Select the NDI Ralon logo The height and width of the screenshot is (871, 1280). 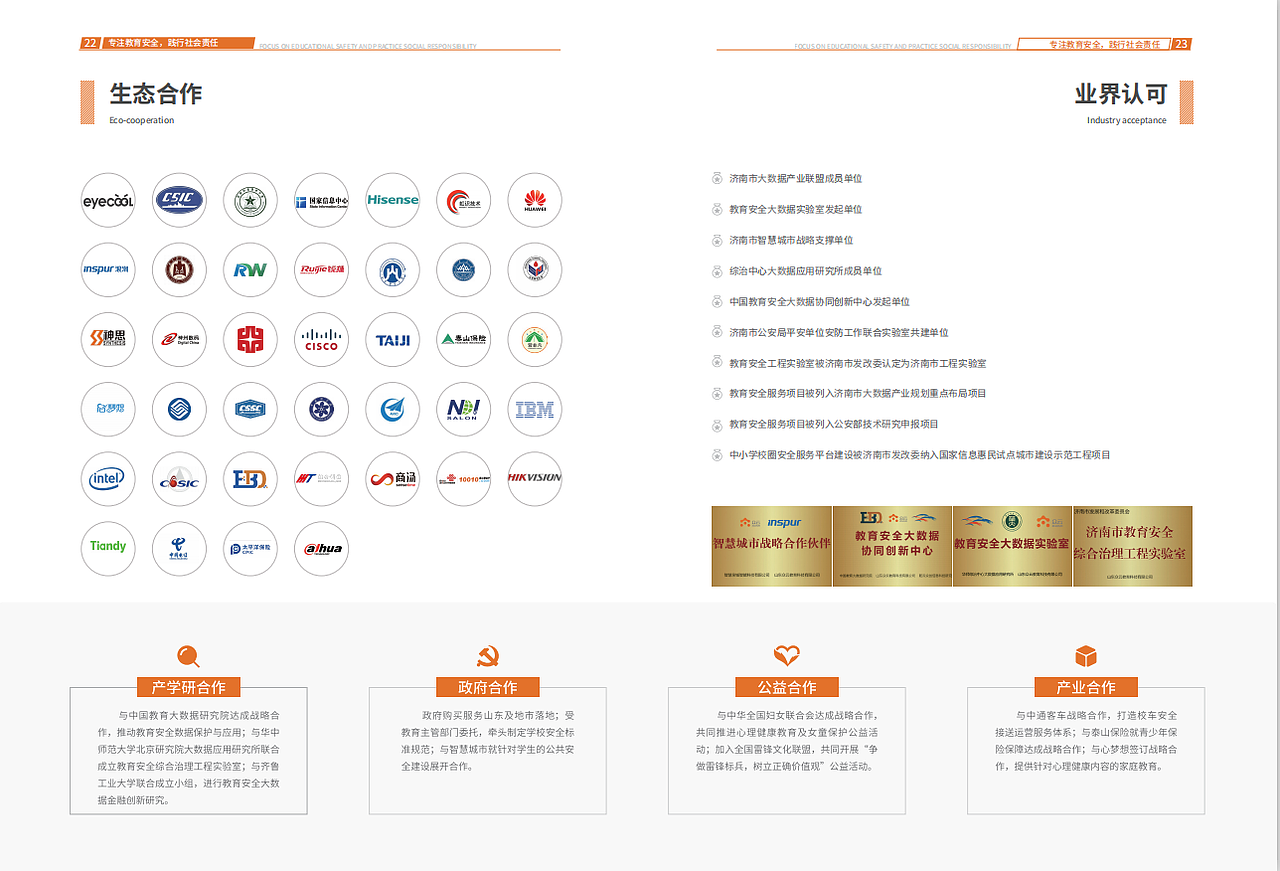464,409
